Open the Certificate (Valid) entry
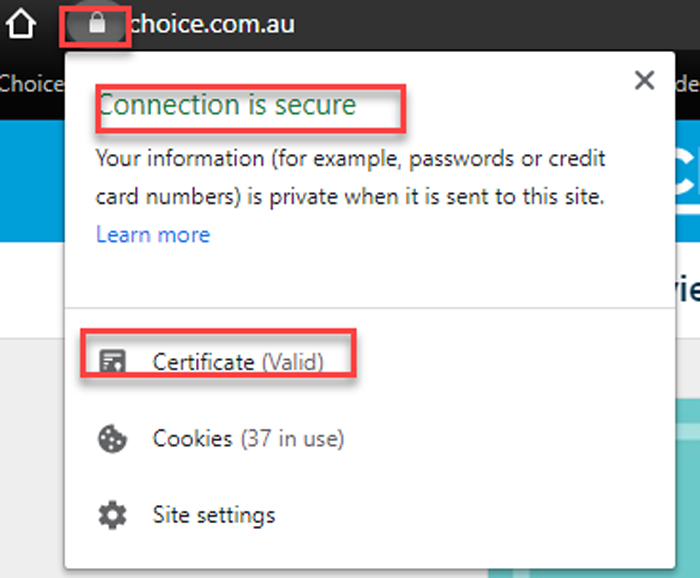Image resolution: width=700 pixels, height=578 pixels. pyautogui.click(x=238, y=362)
